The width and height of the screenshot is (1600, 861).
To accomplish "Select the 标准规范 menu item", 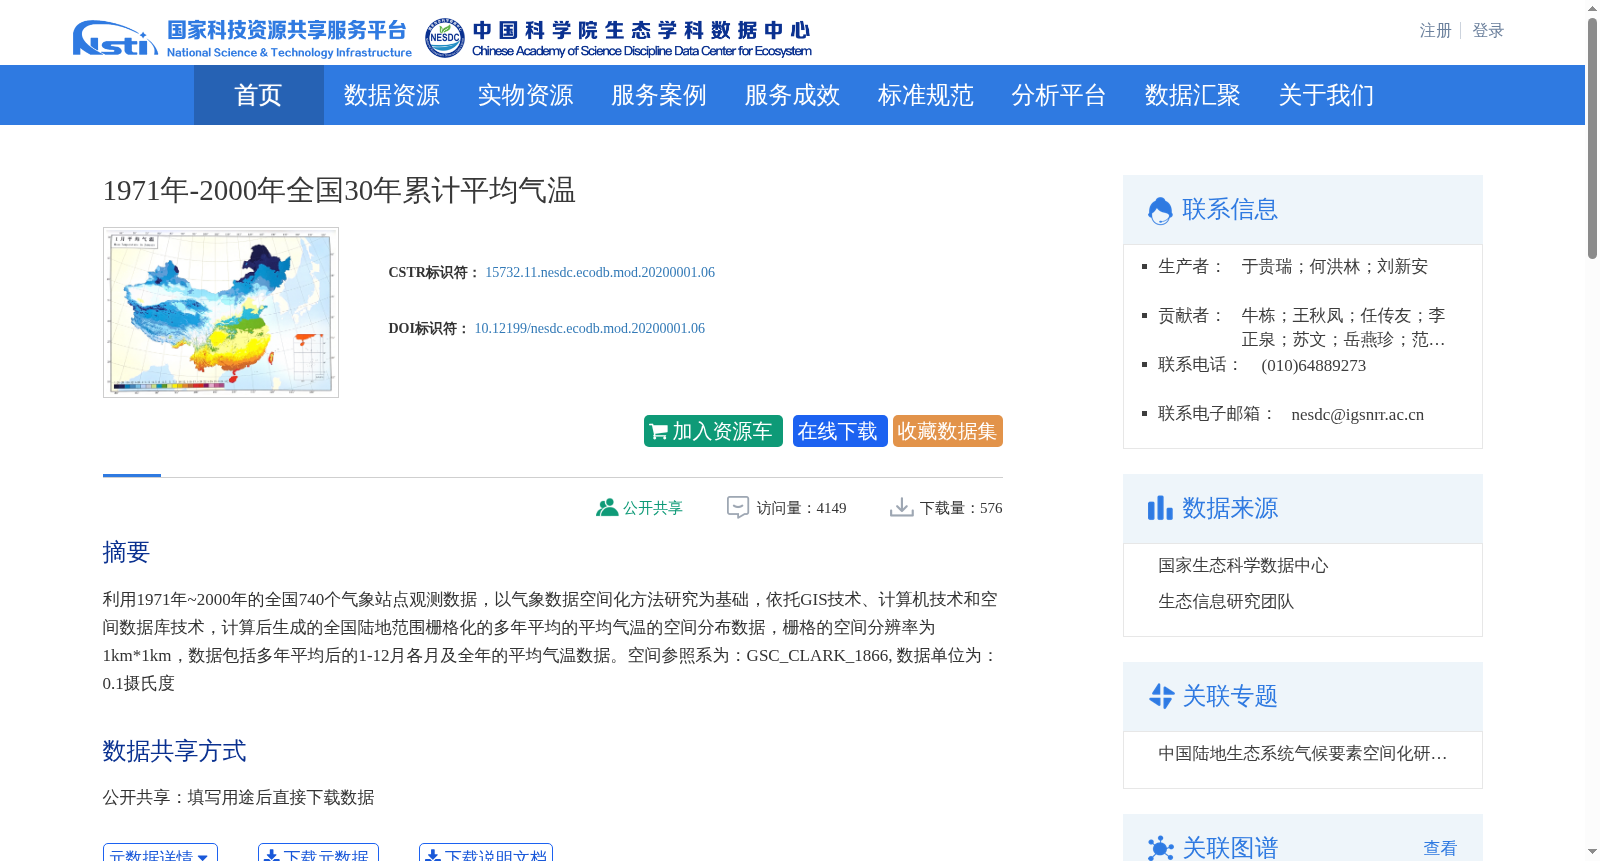I will tap(926, 95).
